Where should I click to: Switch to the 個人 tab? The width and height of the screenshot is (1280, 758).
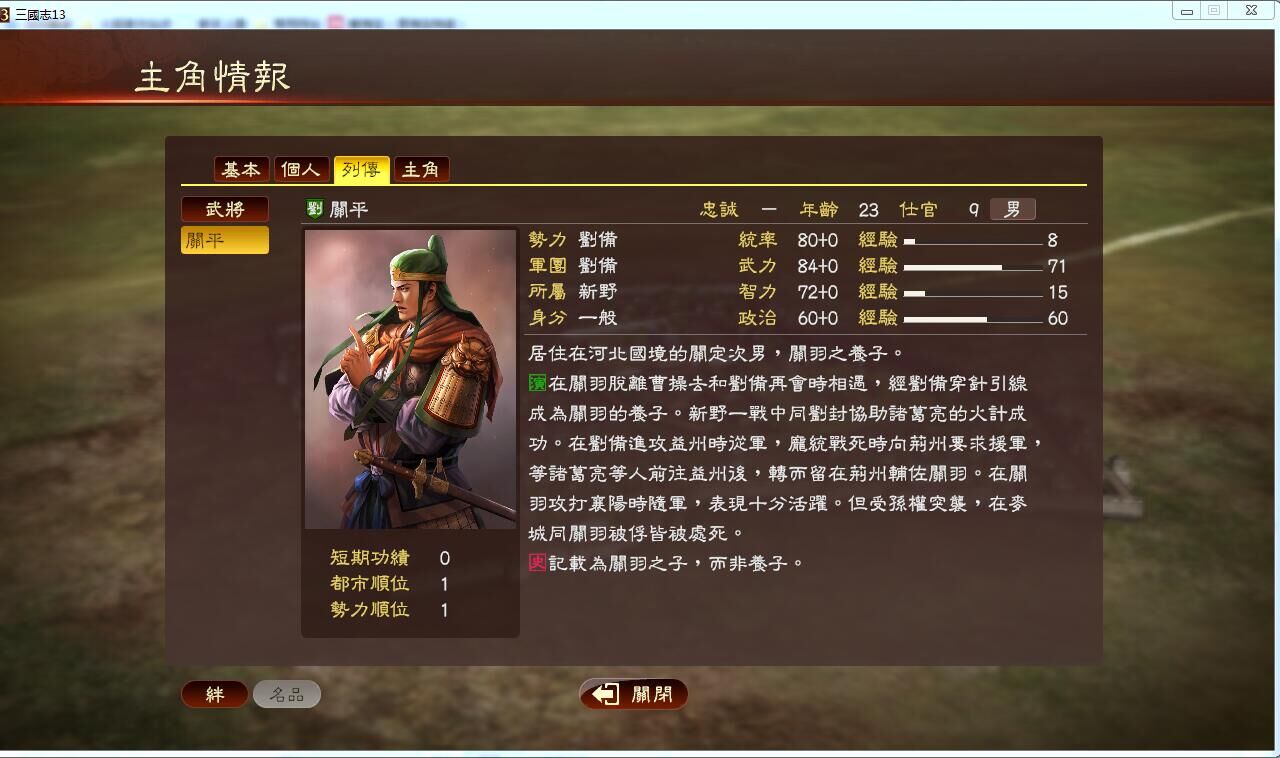pos(301,169)
